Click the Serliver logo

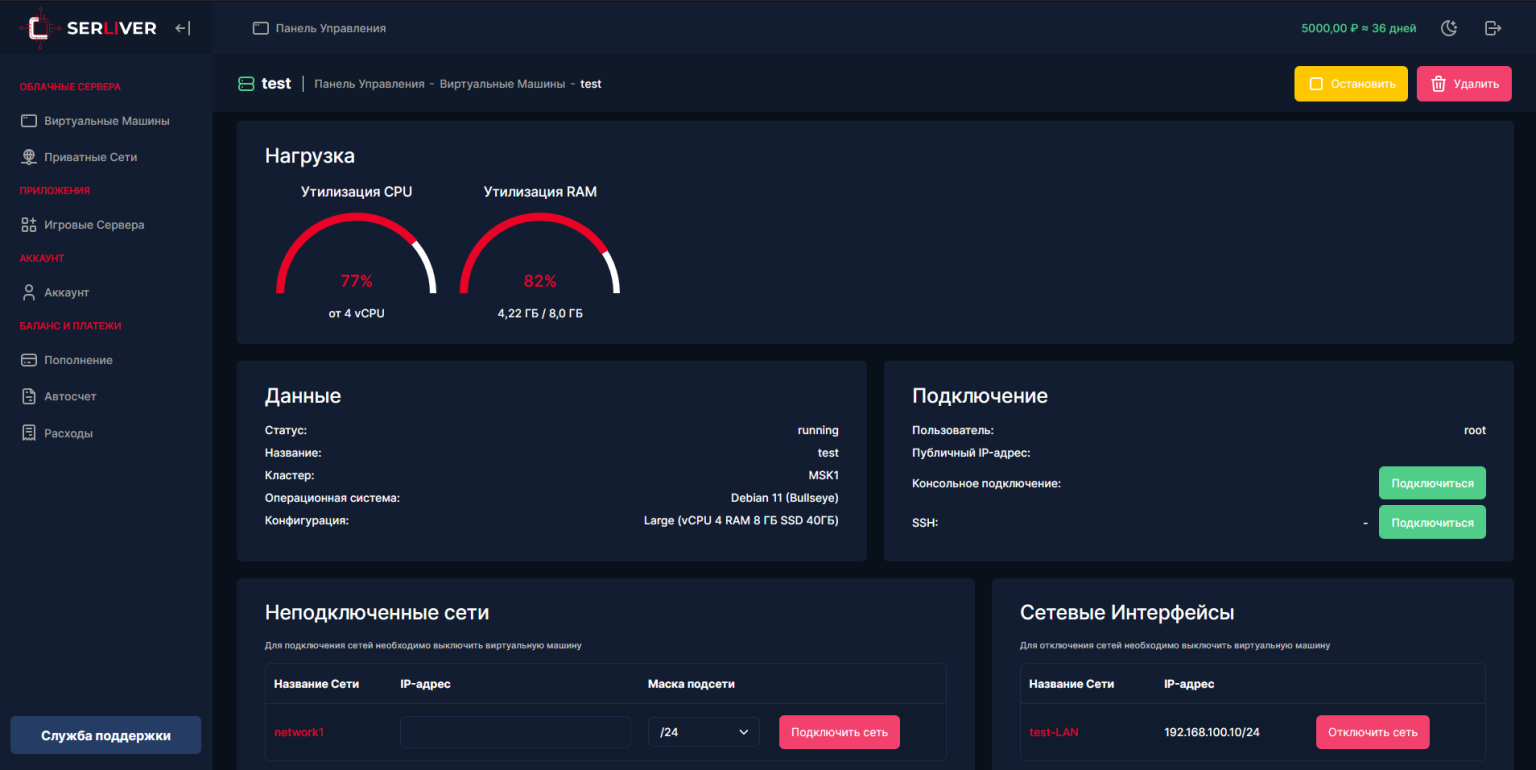(x=88, y=28)
